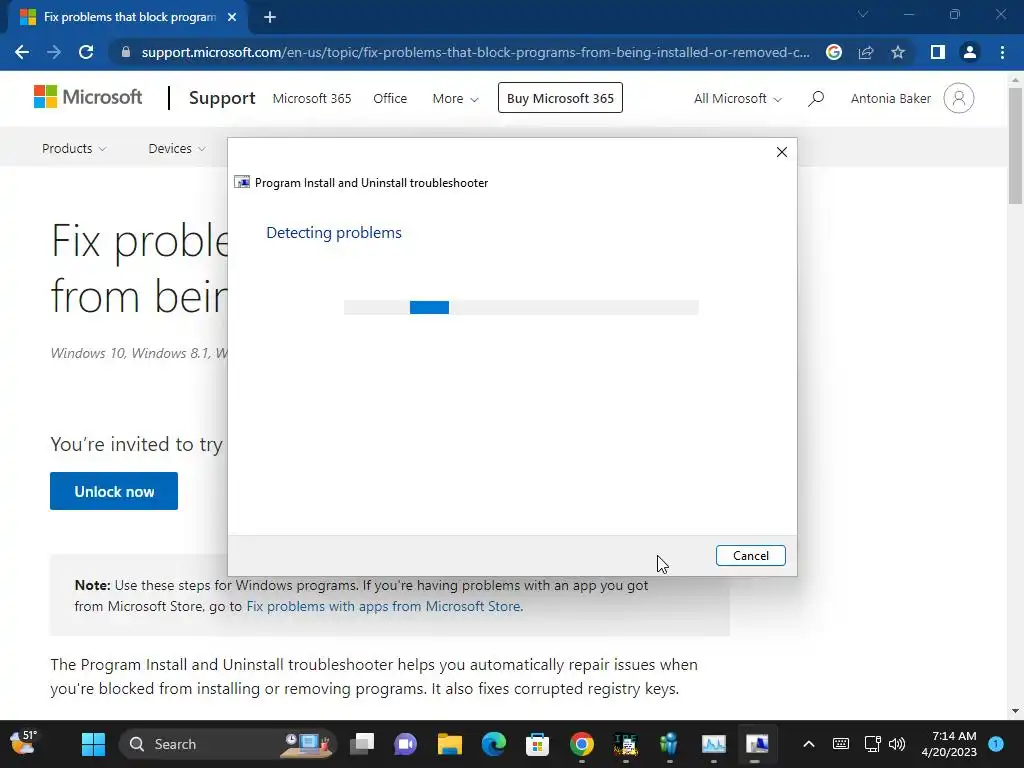Reload the page with the refresh icon
Image resolution: width=1024 pixels, height=768 pixels.
pyautogui.click(x=86, y=52)
